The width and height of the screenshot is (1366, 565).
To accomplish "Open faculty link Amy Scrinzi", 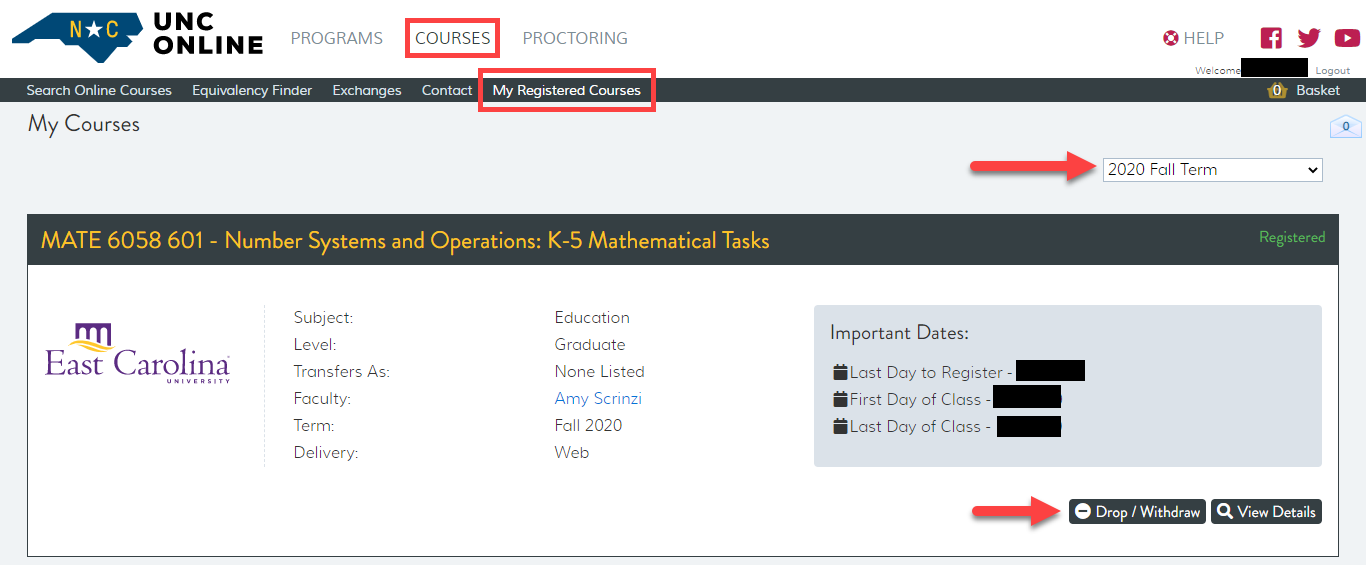I will pos(598,398).
